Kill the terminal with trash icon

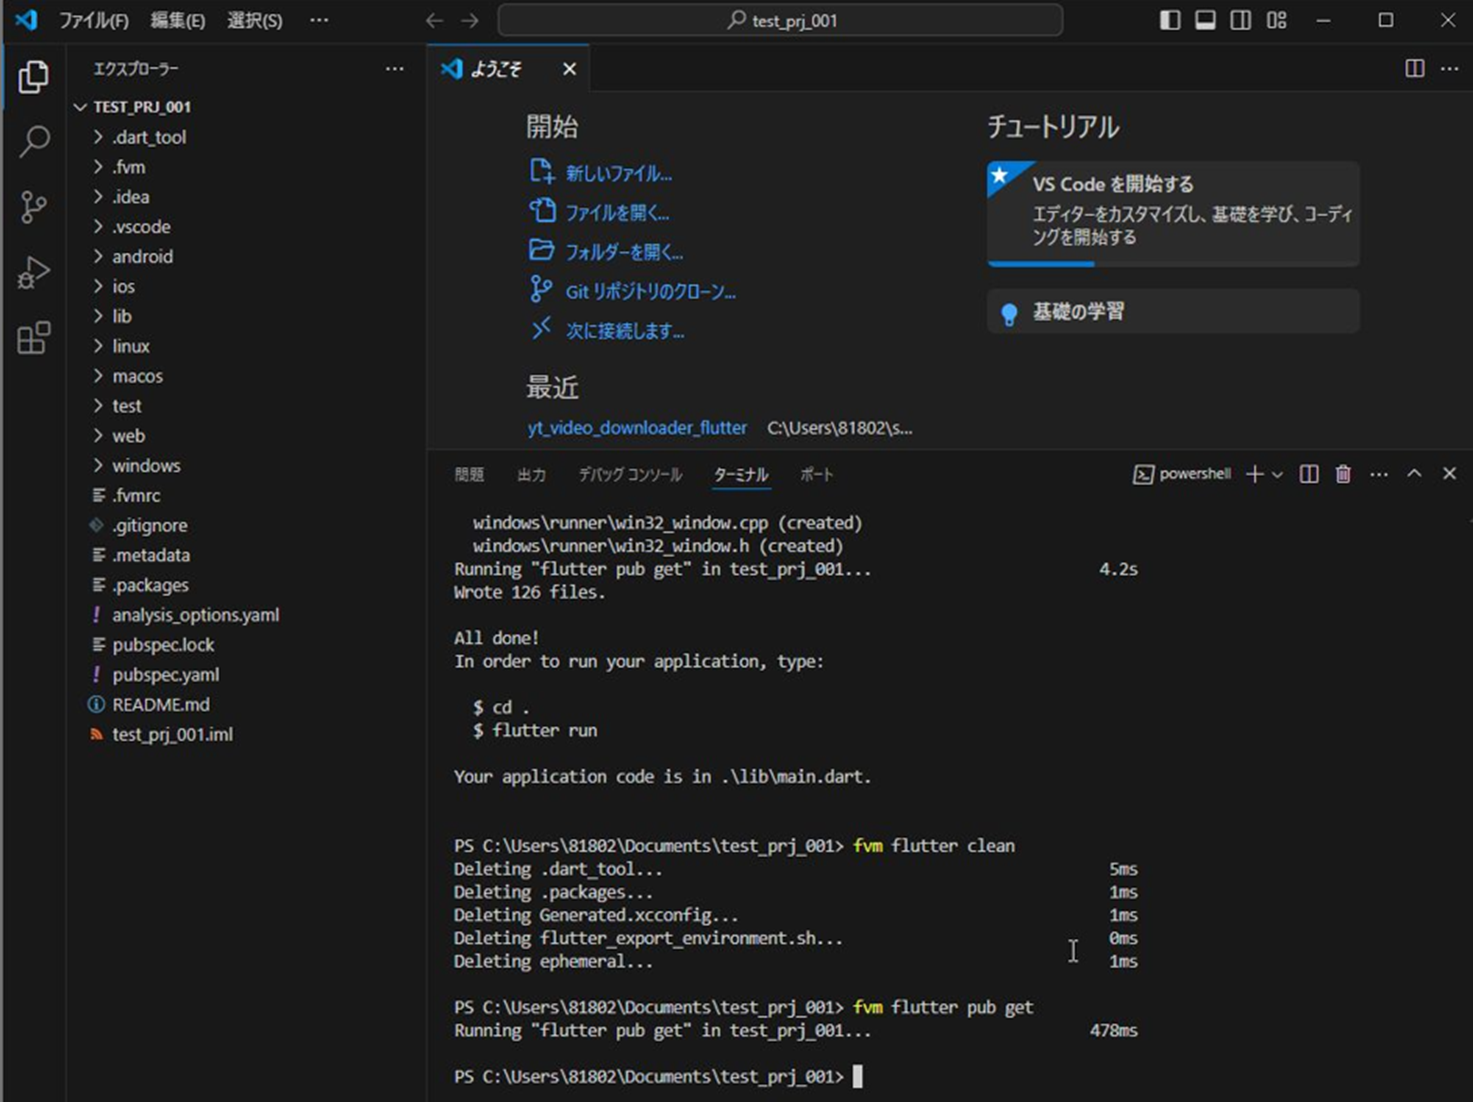[1343, 474]
